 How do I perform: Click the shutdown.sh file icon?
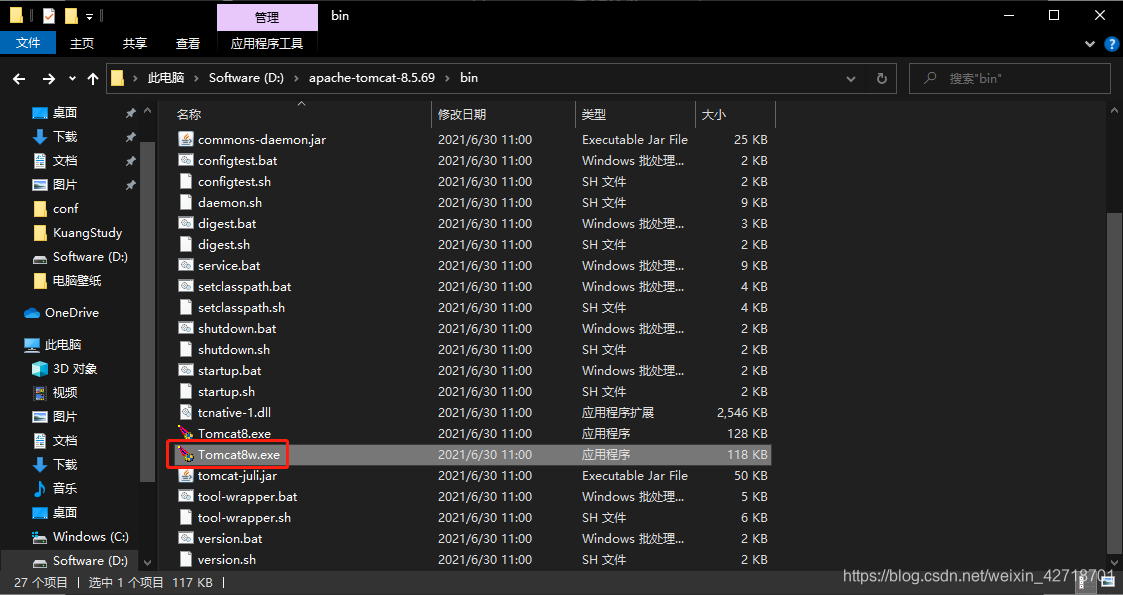[x=186, y=349]
